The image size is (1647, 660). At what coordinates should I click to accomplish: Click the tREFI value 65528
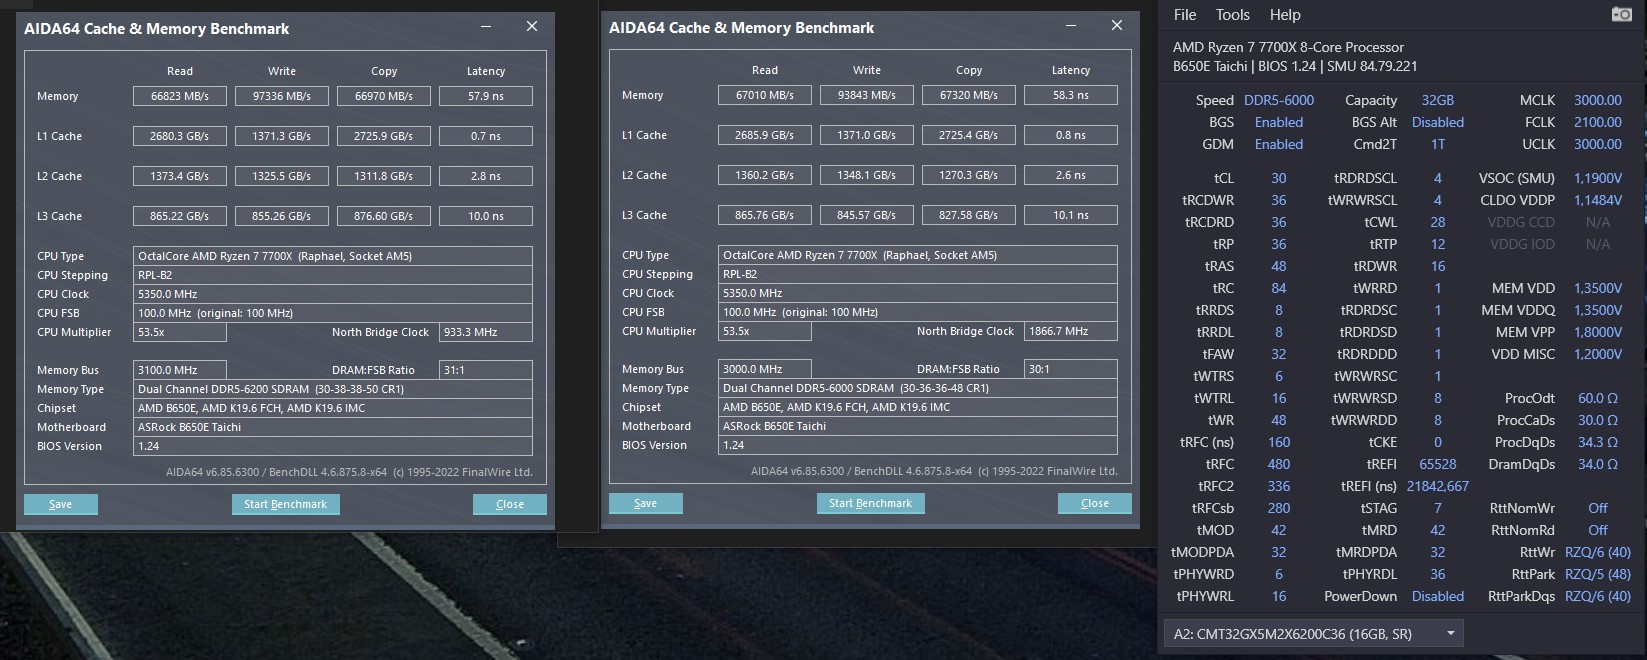tap(1438, 464)
